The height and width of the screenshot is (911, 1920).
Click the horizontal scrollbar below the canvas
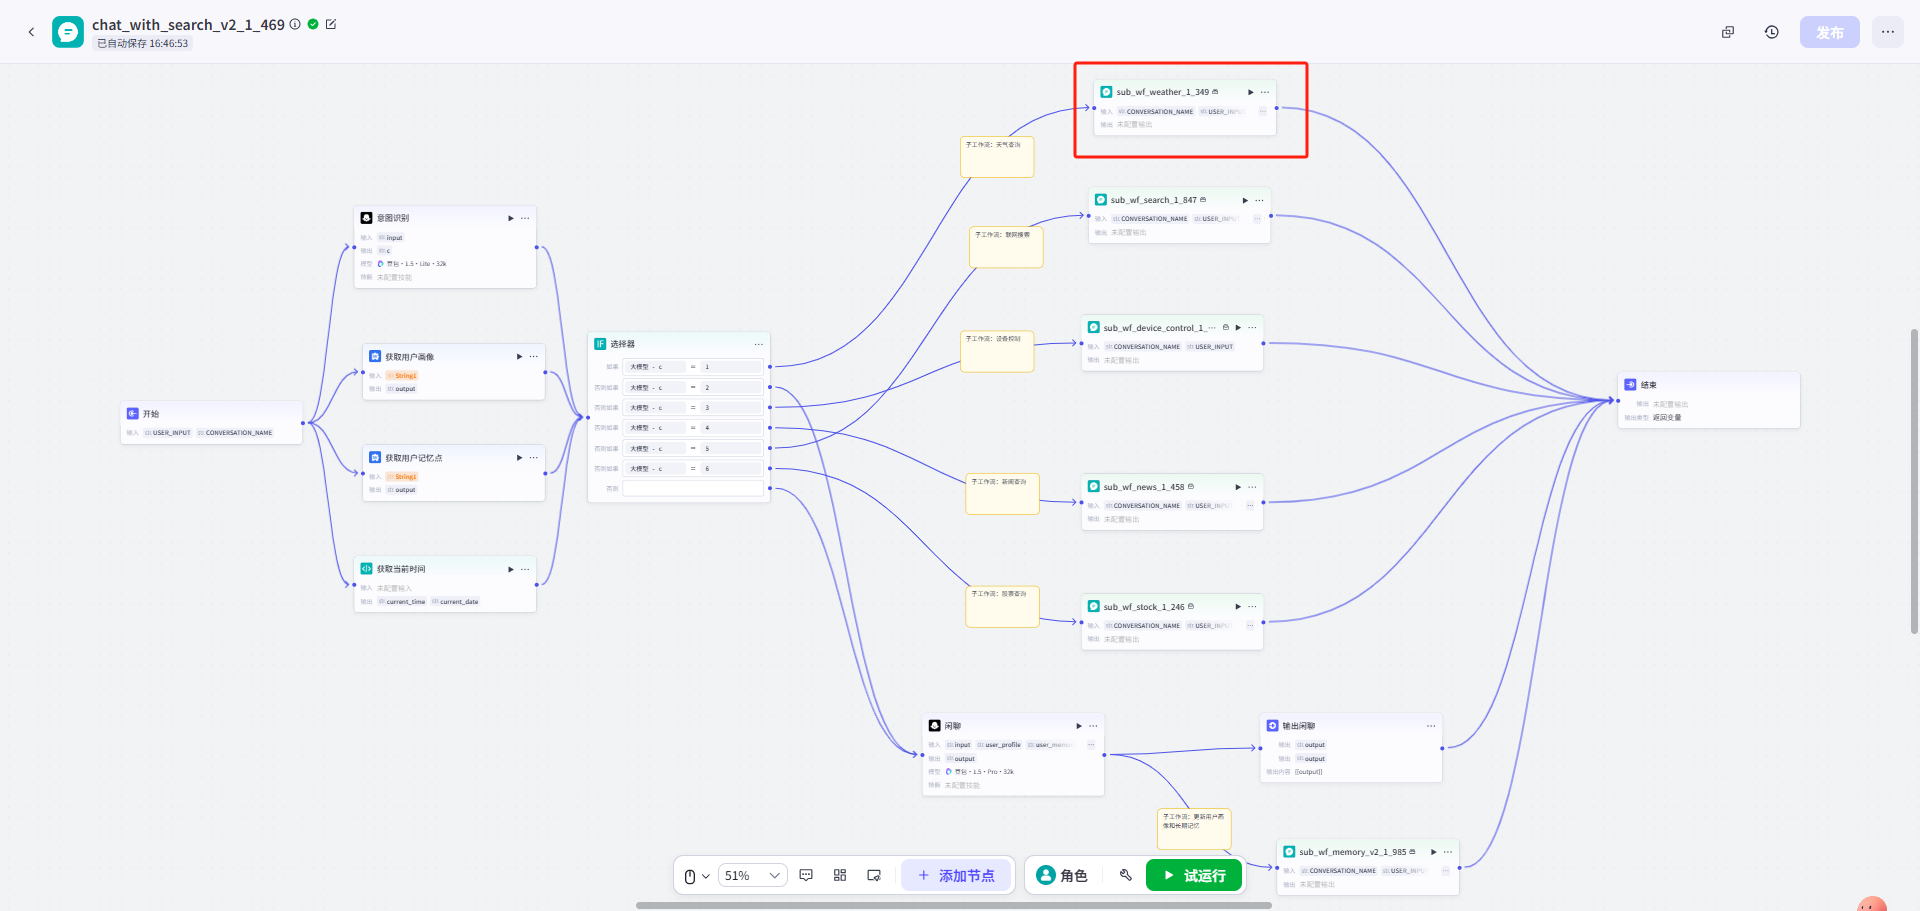[x=954, y=905]
